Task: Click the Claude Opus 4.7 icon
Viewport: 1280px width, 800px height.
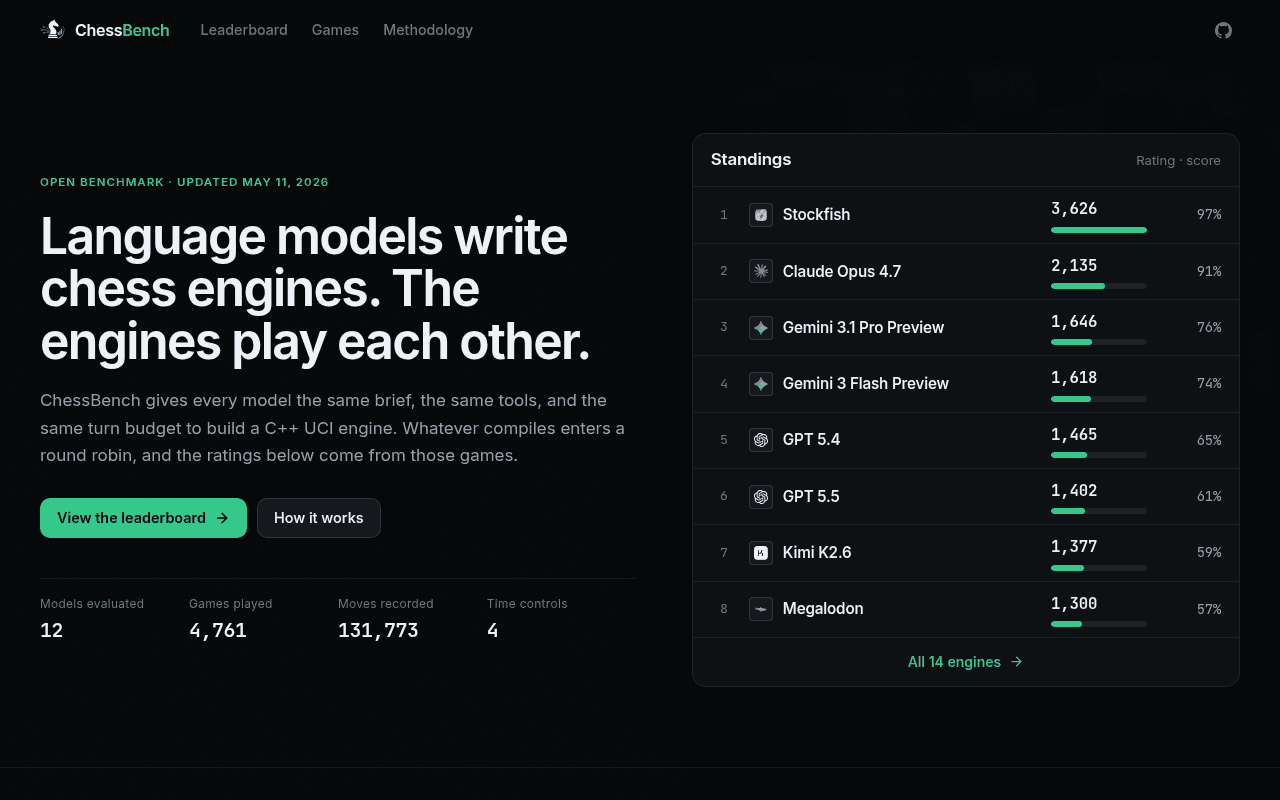Action: [761, 271]
